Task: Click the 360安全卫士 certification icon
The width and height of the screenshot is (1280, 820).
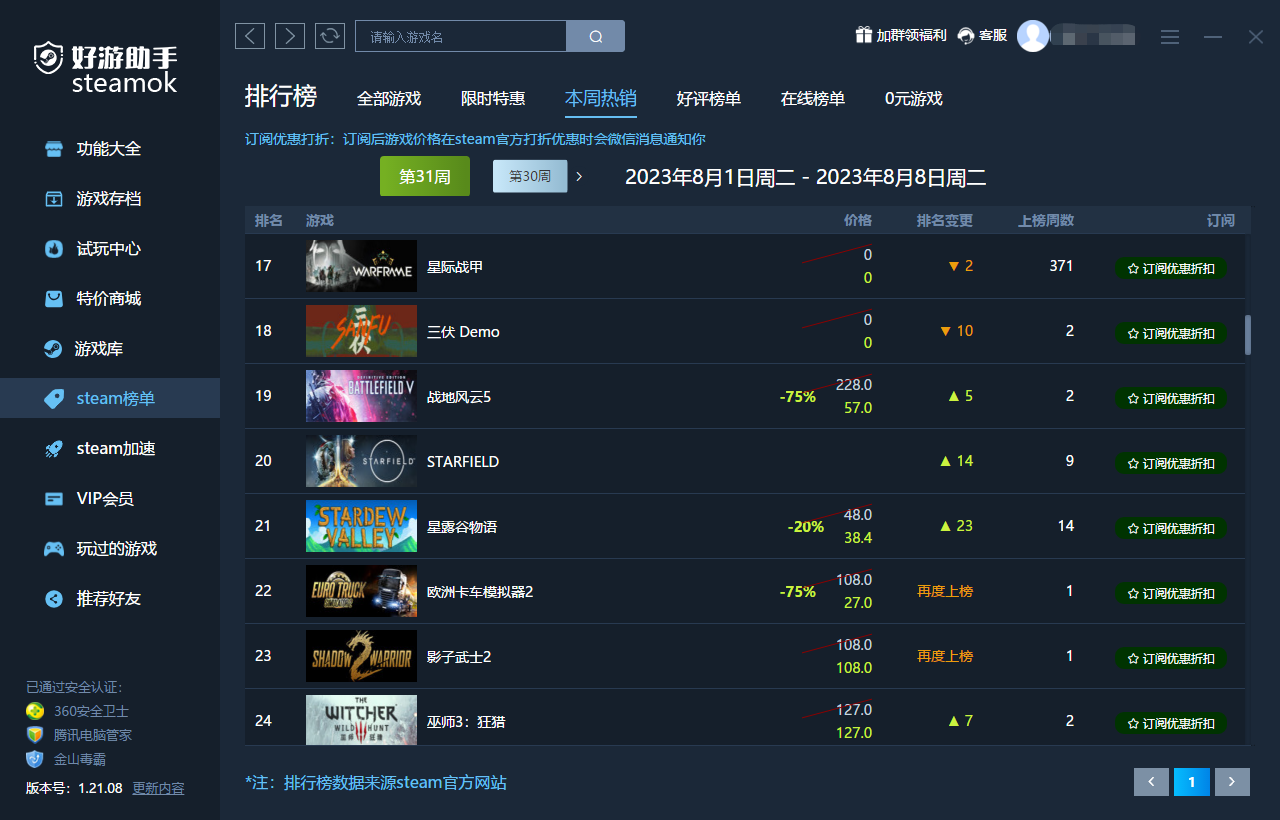Action: click(35, 711)
